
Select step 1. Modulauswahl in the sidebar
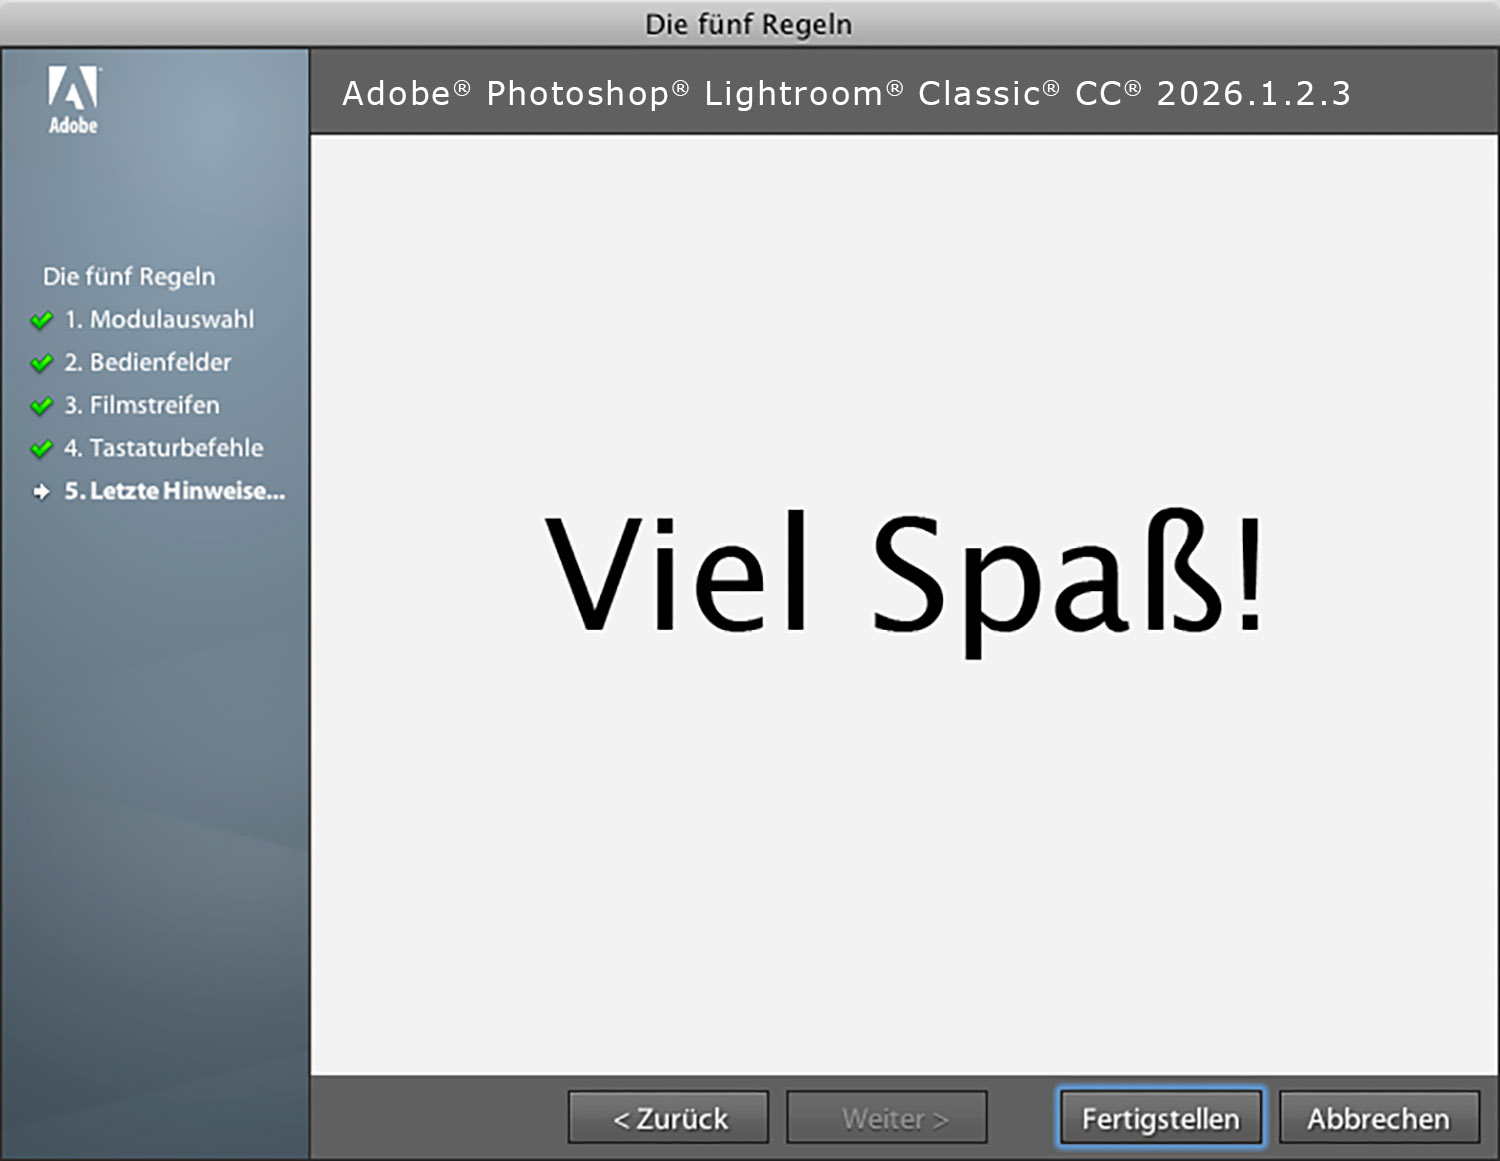click(160, 320)
